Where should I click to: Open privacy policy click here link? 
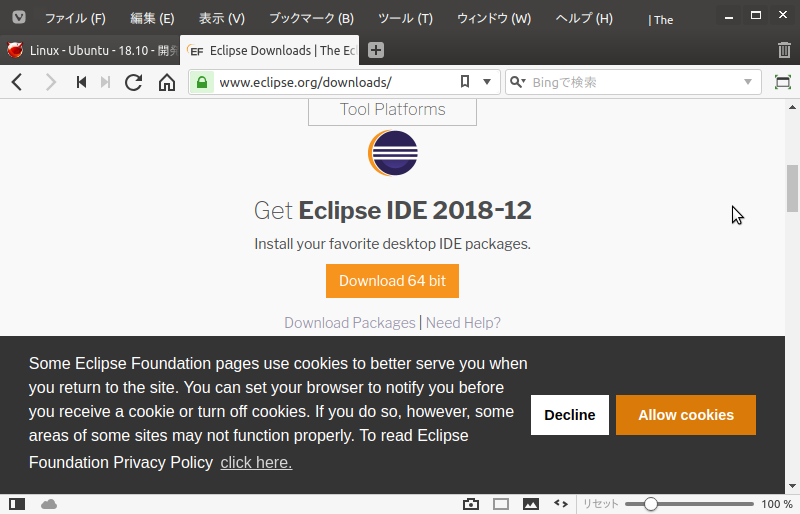[x=256, y=462]
